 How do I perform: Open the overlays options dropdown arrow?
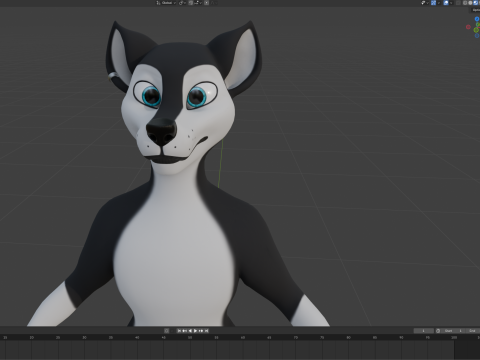point(451,3)
